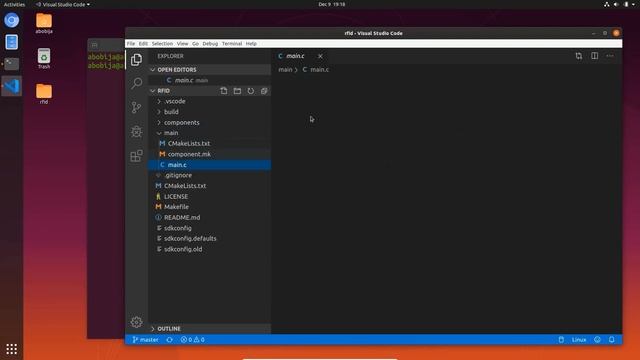Open the Explorer view in activity bar
This screenshot has width=640, height=360.
pos(136,60)
